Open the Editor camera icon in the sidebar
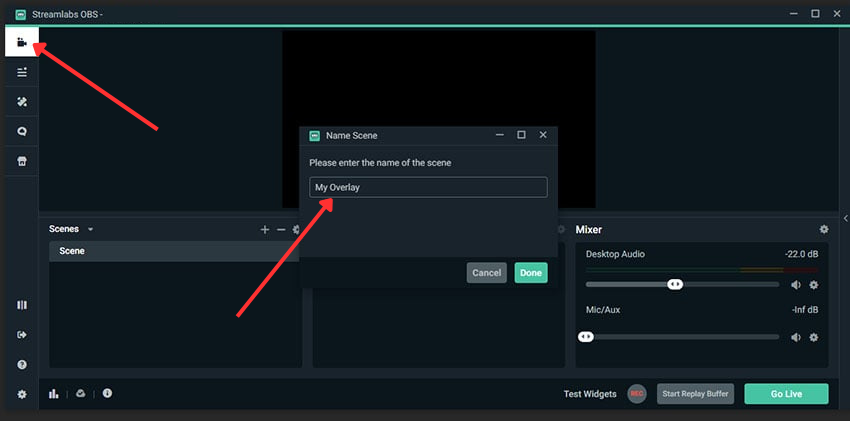Screen dimensions: 850x421 click(22, 42)
